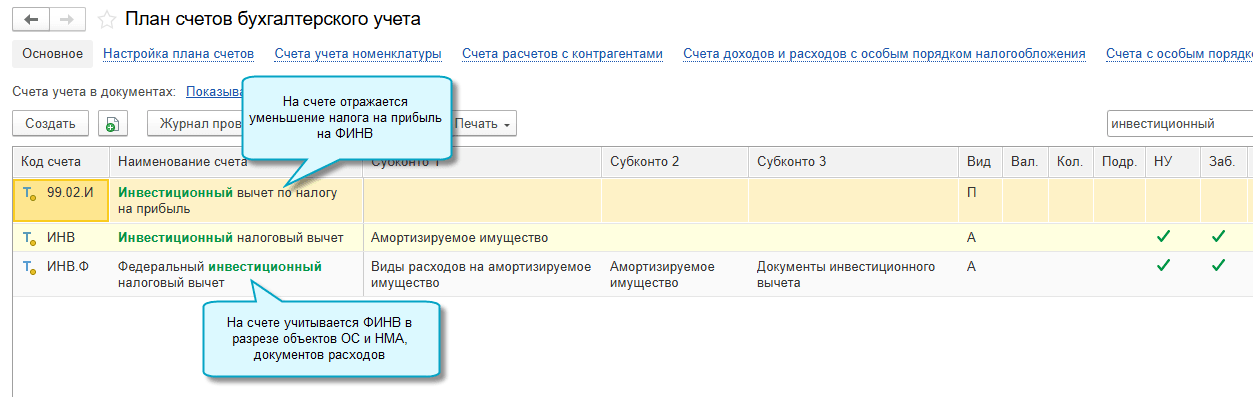Click account icon in ИНВ row
Viewport: 1253px width, 397px height.
30,238
